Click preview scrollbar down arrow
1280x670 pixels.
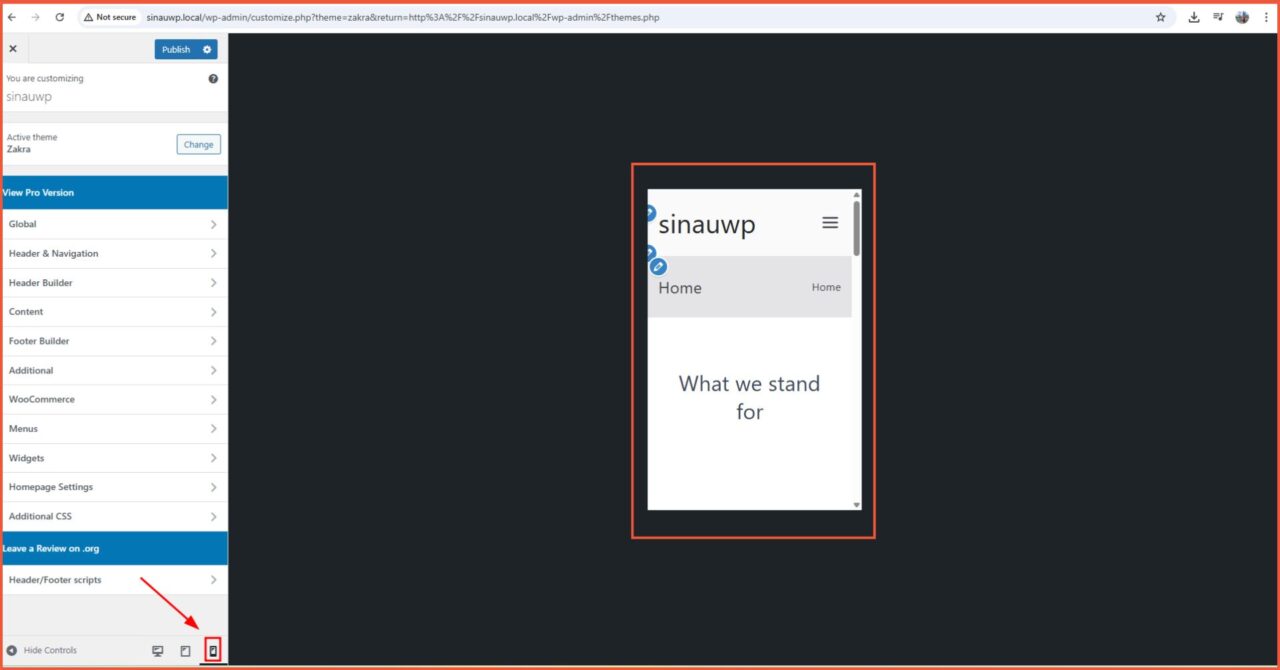click(x=856, y=505)
